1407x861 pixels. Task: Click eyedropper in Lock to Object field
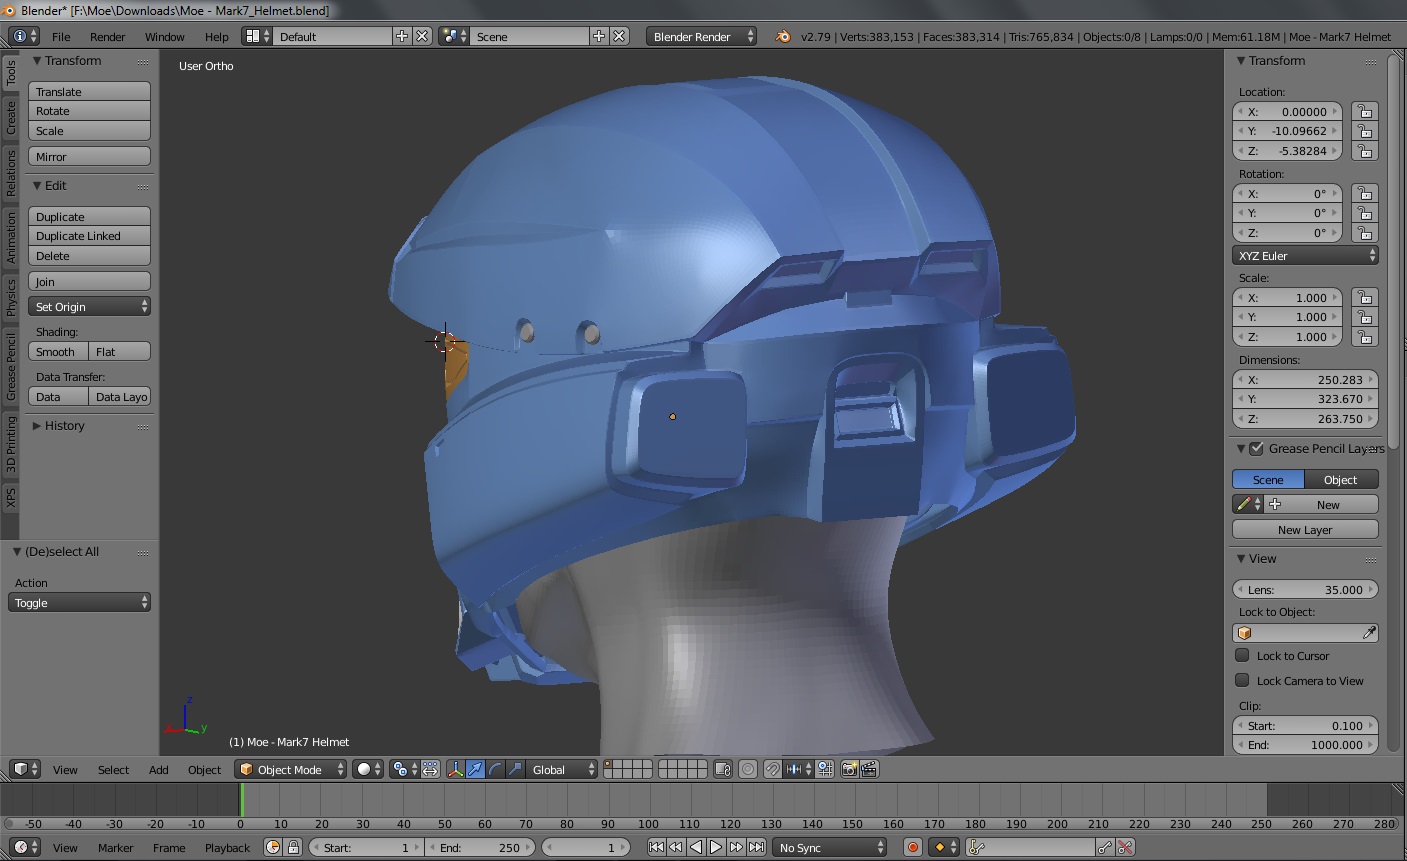click(1369, 633)
